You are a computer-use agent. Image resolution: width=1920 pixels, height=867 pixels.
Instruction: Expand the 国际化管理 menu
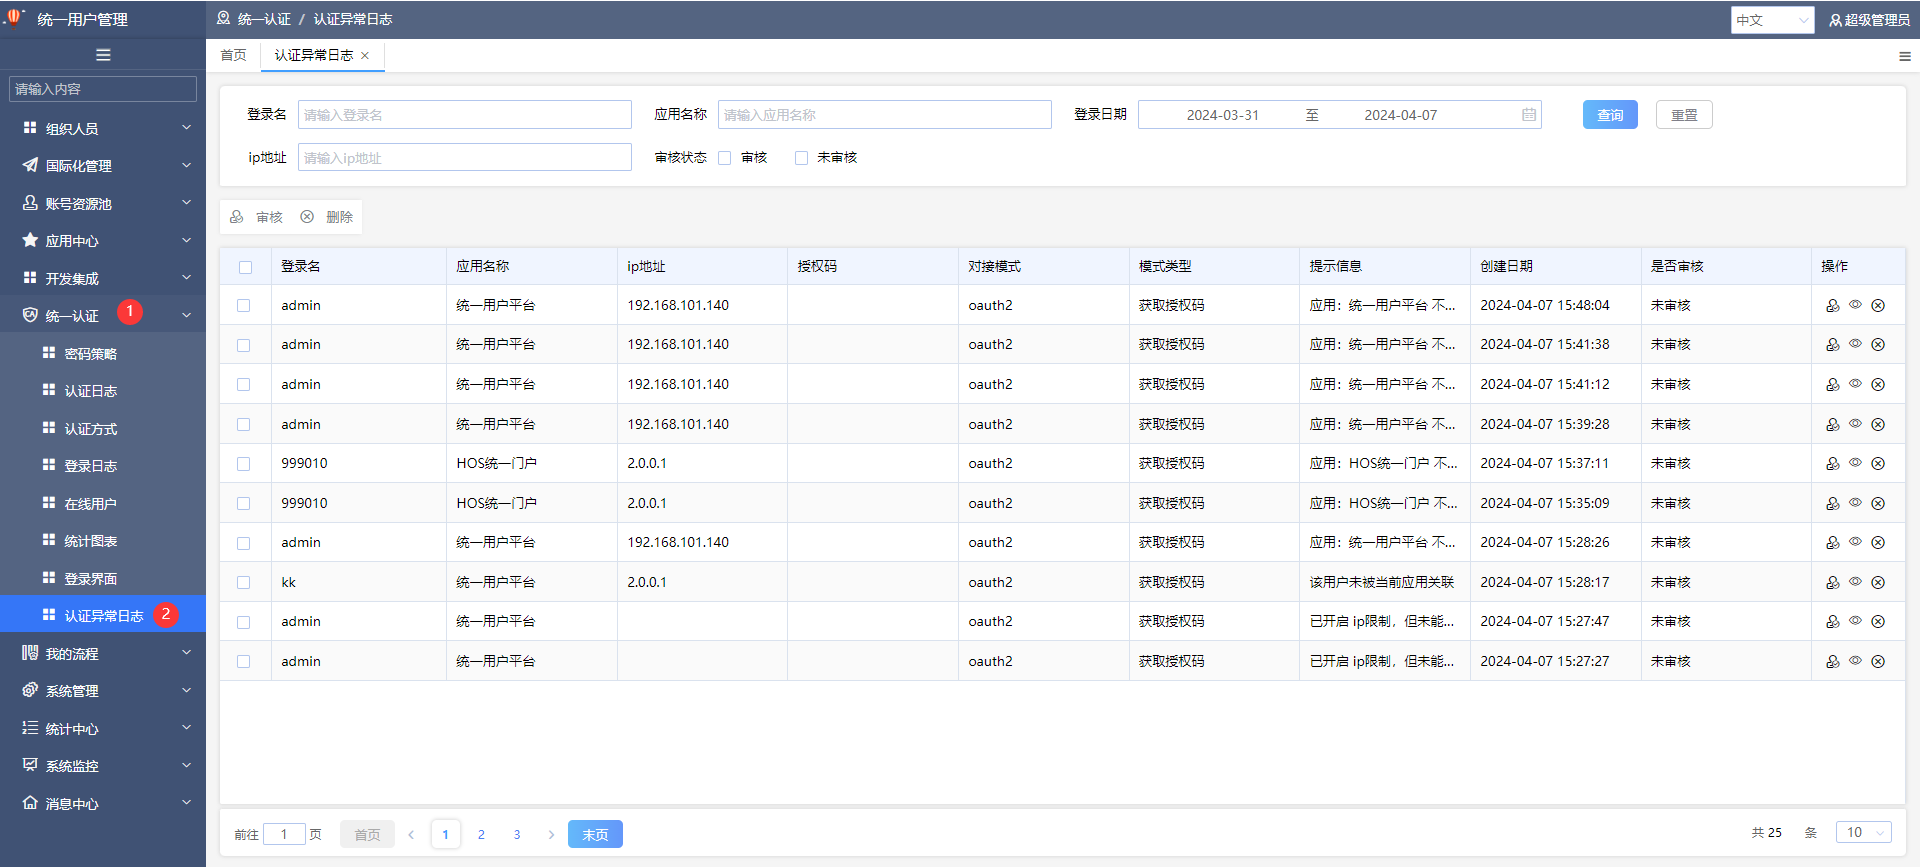(x=103, y=165)
